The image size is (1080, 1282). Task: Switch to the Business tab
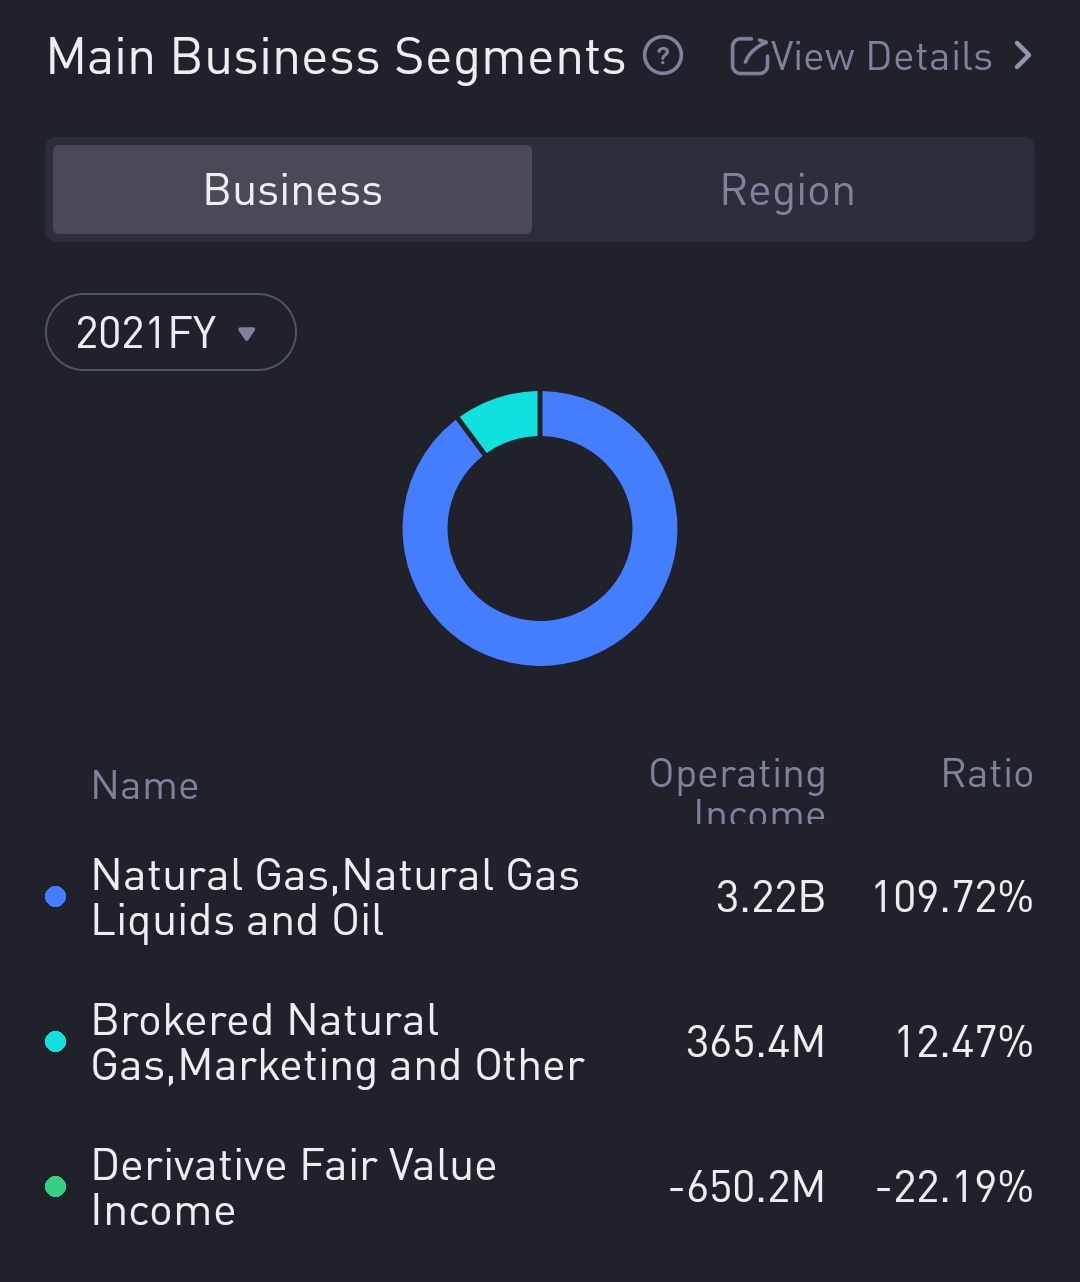(x=292, y=190)
